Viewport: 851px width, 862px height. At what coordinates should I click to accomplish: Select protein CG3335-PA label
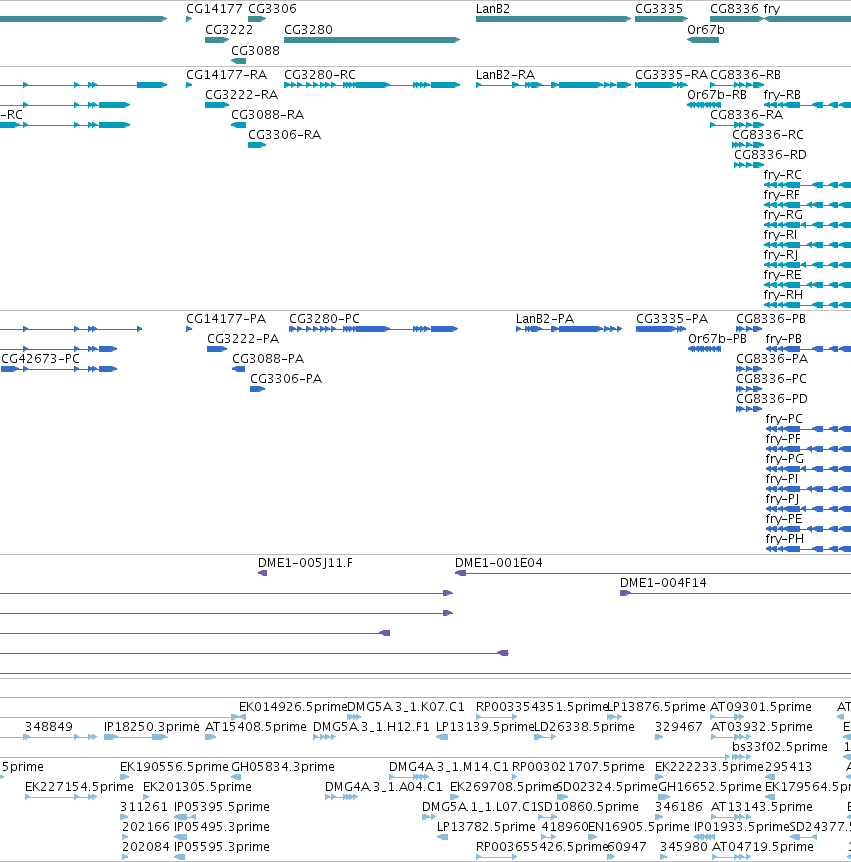click(x=672, y=319)
